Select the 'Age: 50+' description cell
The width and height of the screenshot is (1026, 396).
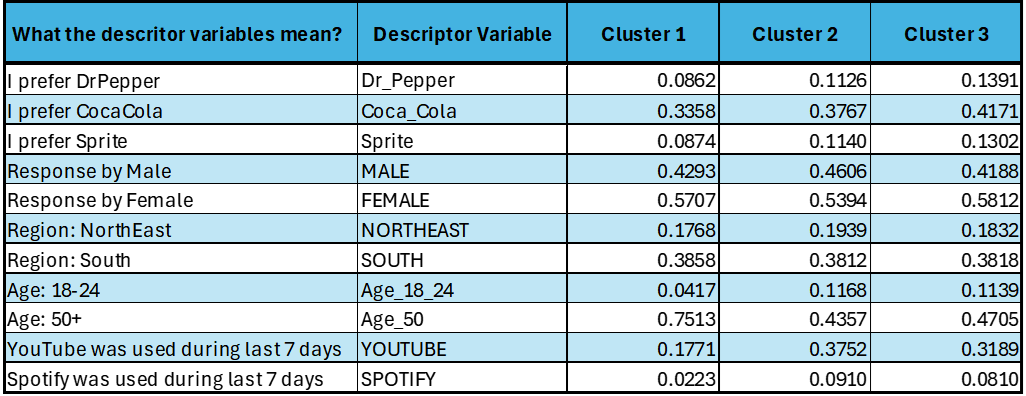[181, 319]
